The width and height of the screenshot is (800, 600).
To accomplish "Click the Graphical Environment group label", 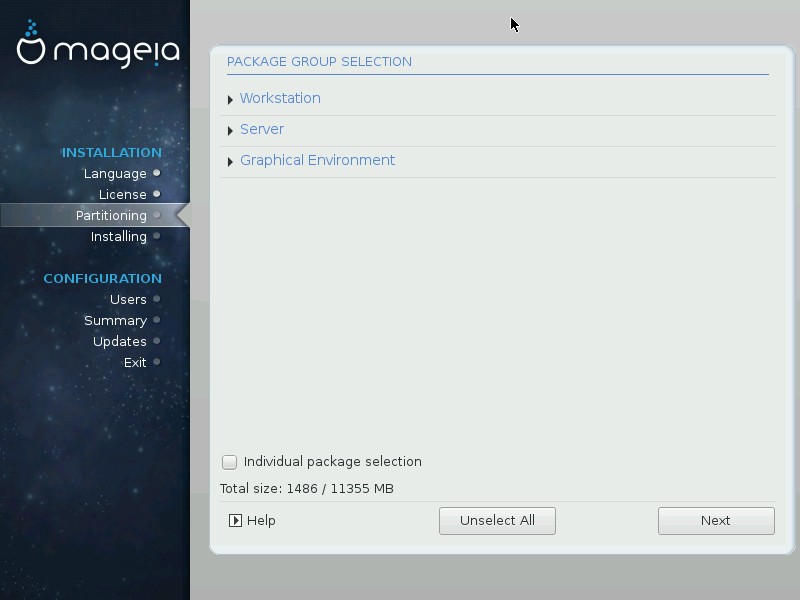I will pos(317,160).
